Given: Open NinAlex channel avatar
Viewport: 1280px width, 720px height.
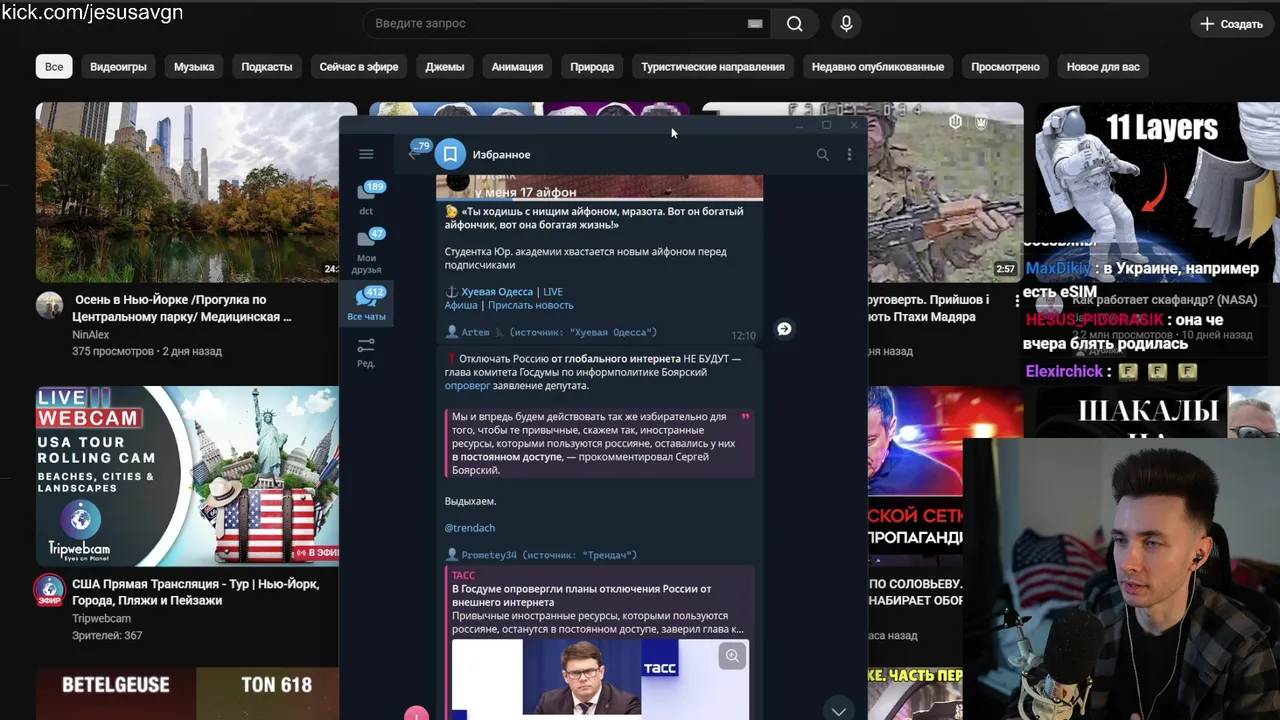Looking at the screenshot, I should pos(49,305).
